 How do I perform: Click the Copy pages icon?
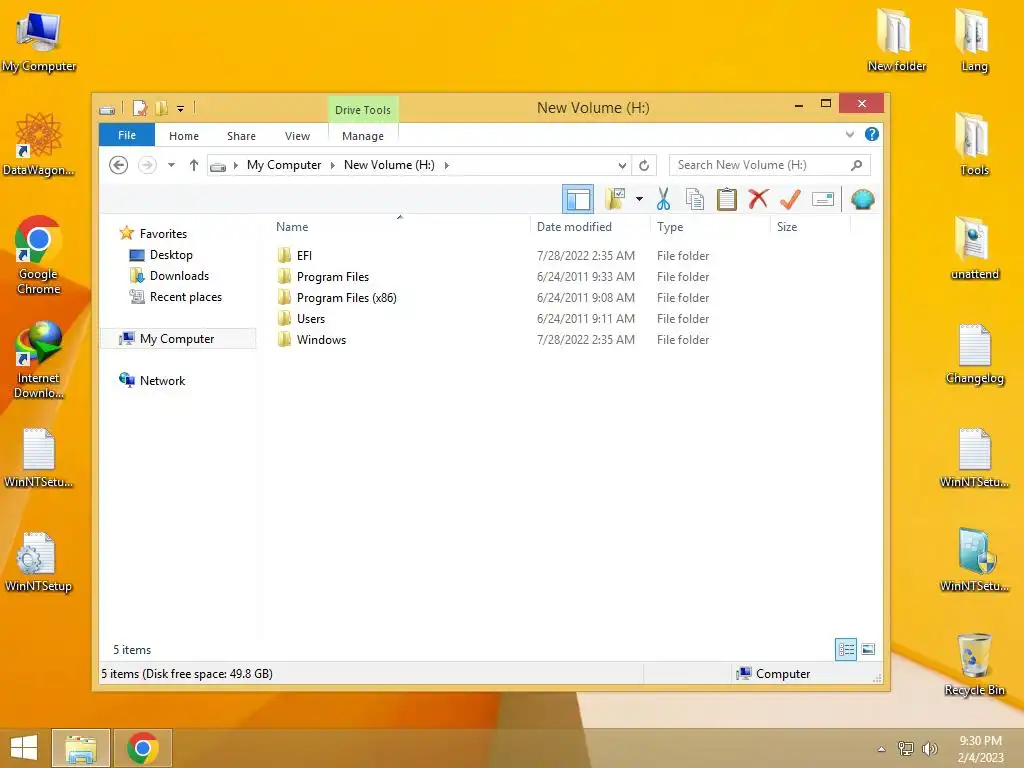pos(695,199)
